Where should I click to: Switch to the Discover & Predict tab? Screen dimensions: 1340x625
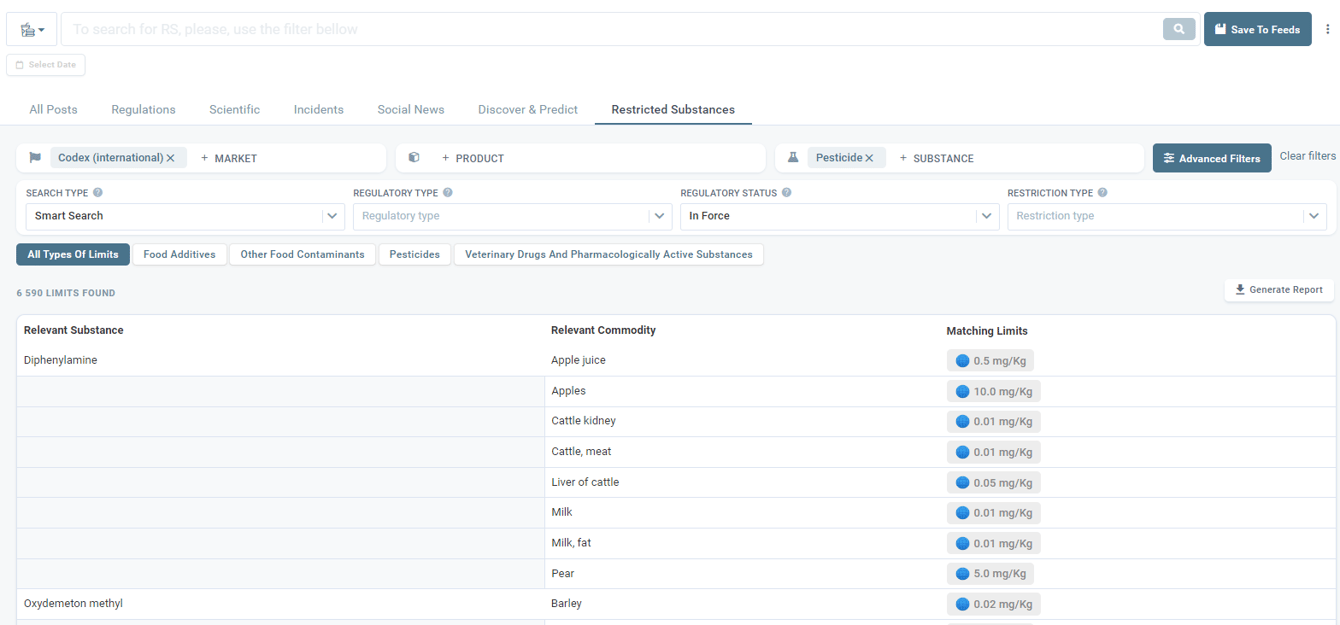point(528,110)
